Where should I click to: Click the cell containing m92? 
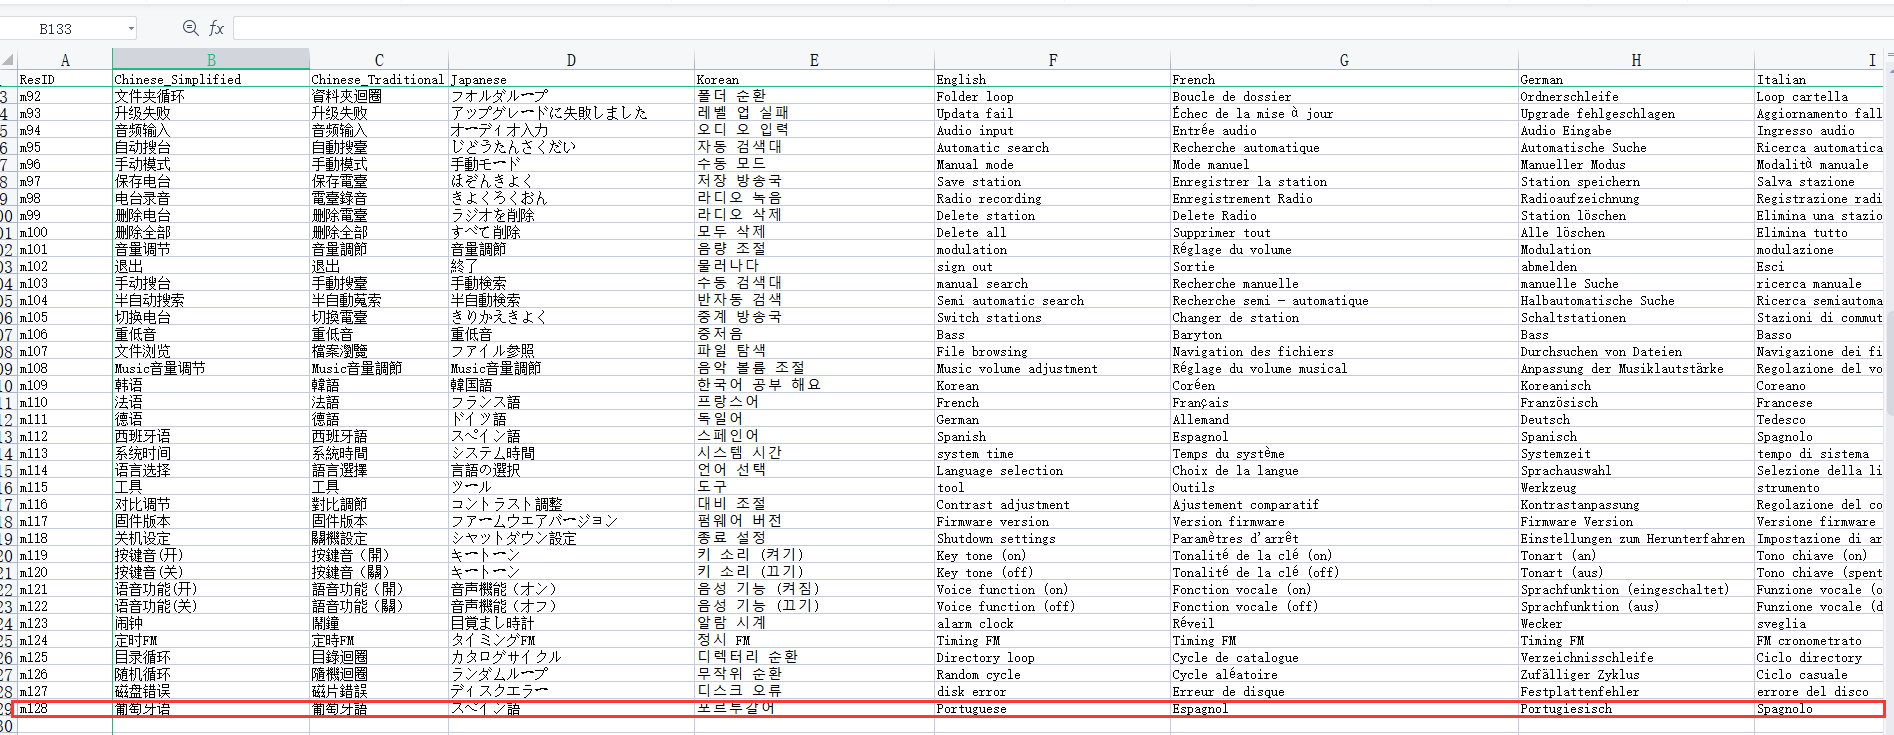point(65,96)
